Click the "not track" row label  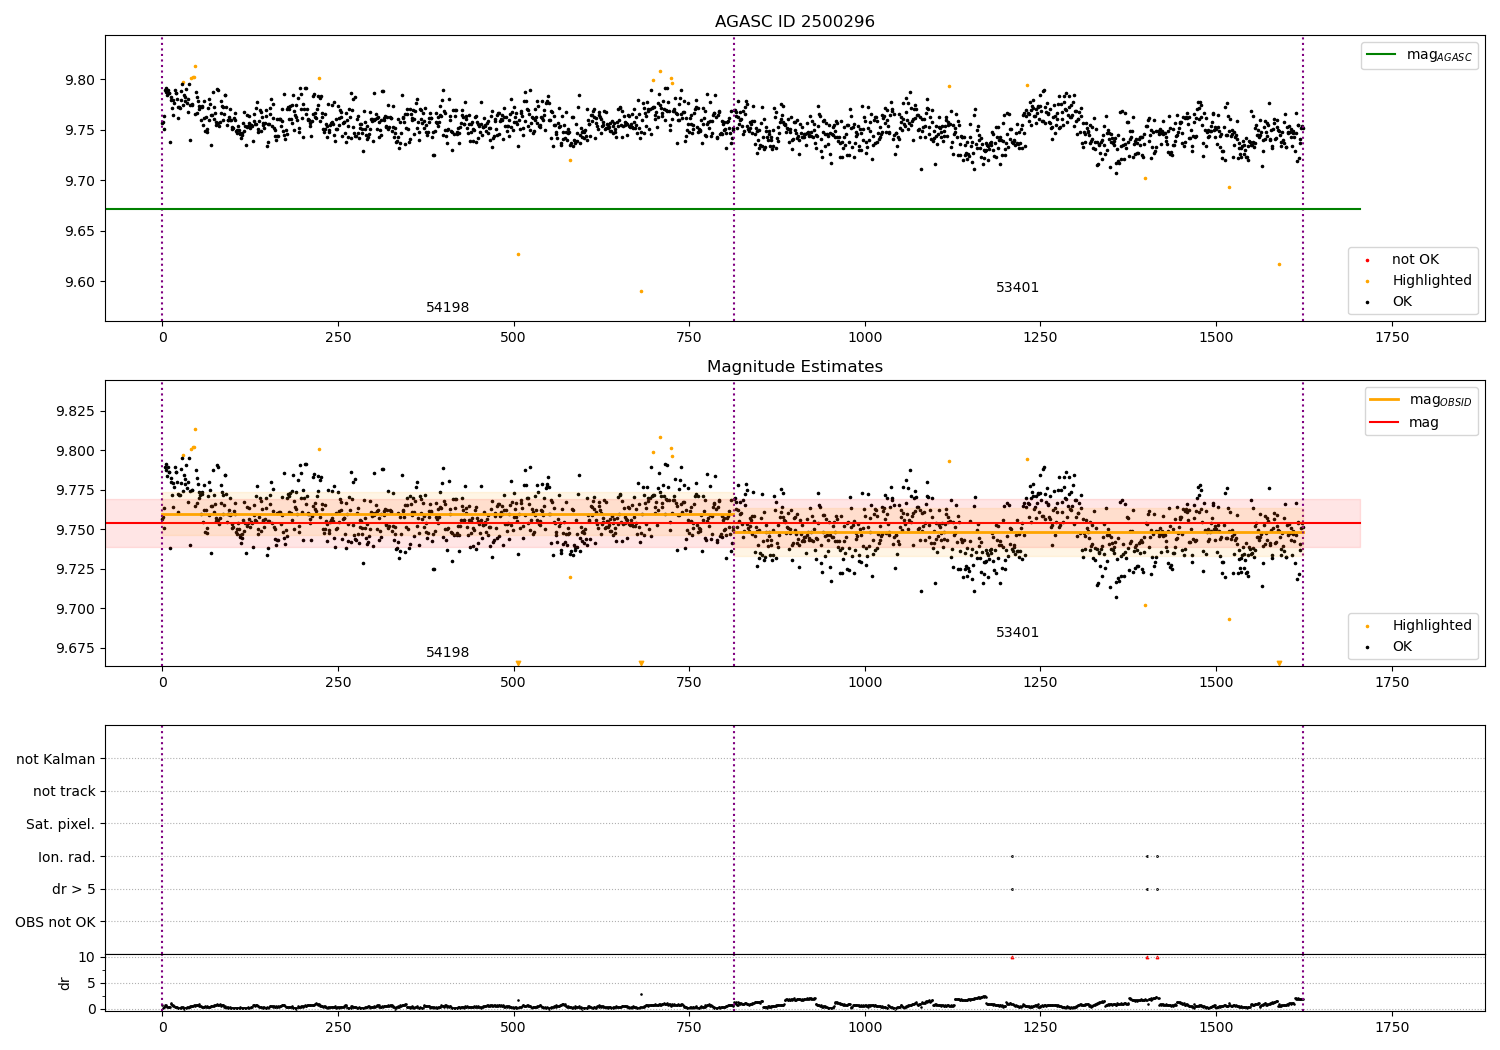64,792
